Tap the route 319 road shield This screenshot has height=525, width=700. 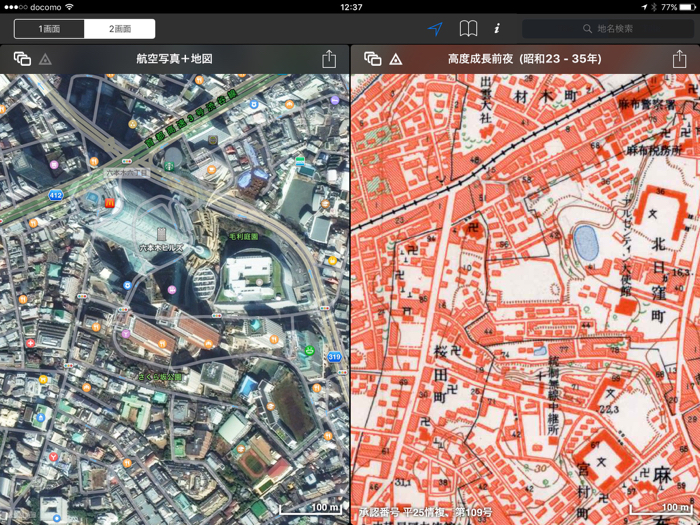coord(334,356)
